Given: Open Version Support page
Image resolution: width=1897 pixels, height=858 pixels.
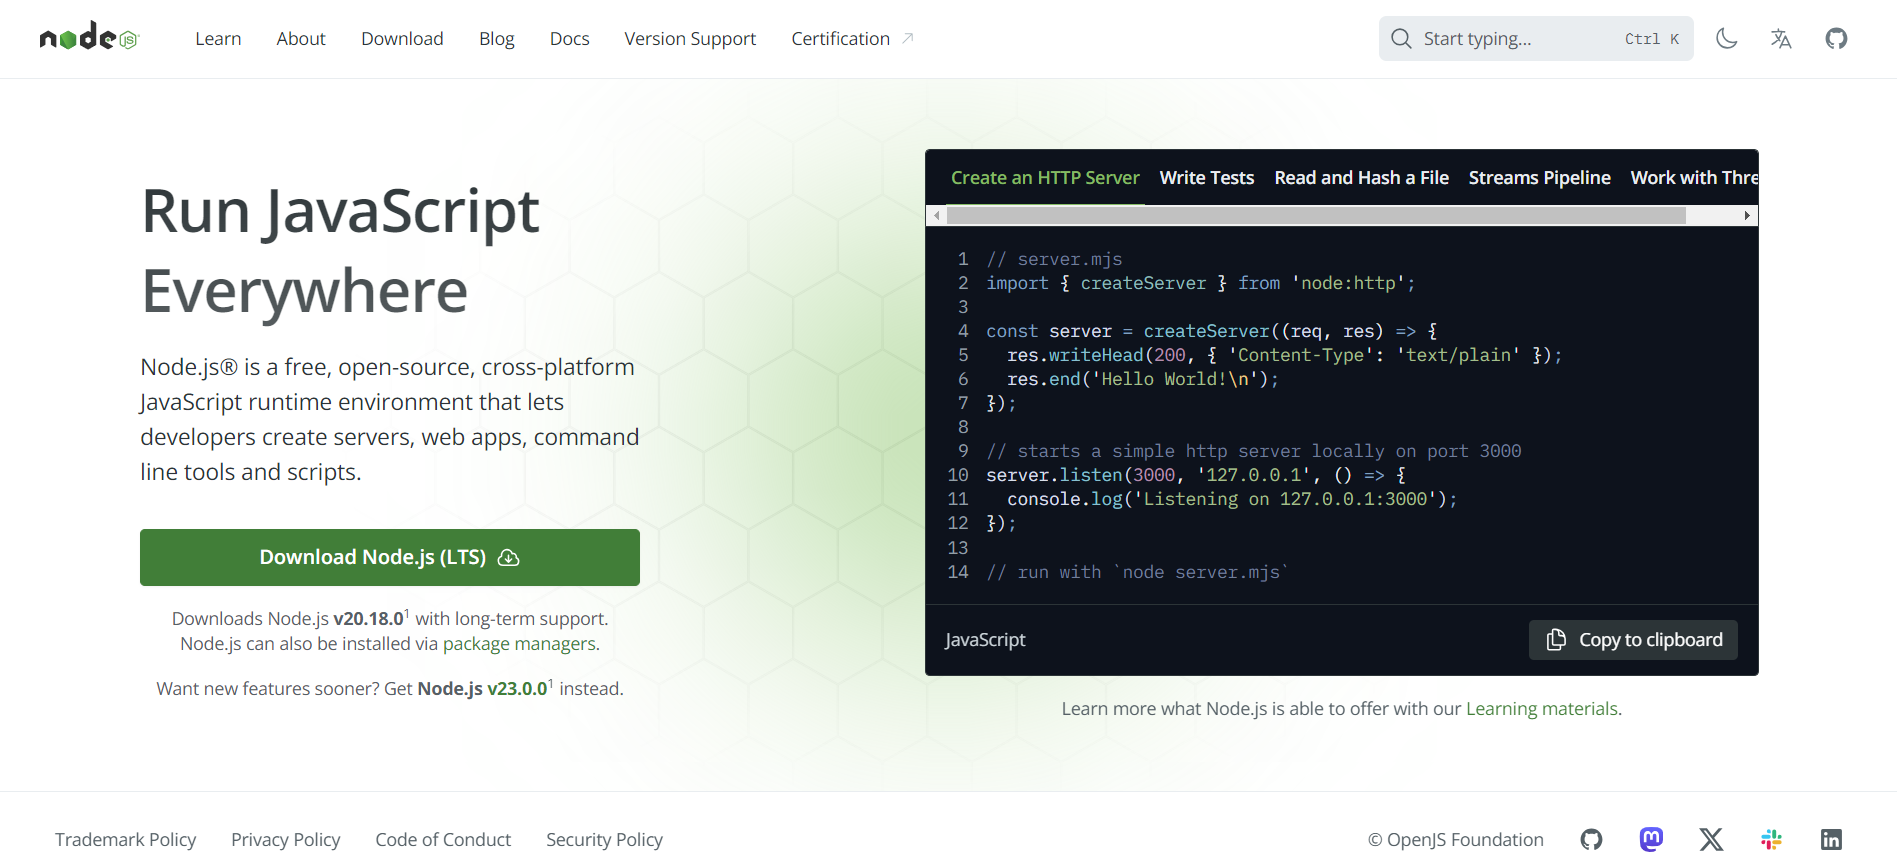Looking at the screenshot, I should [x=690, y=38].
